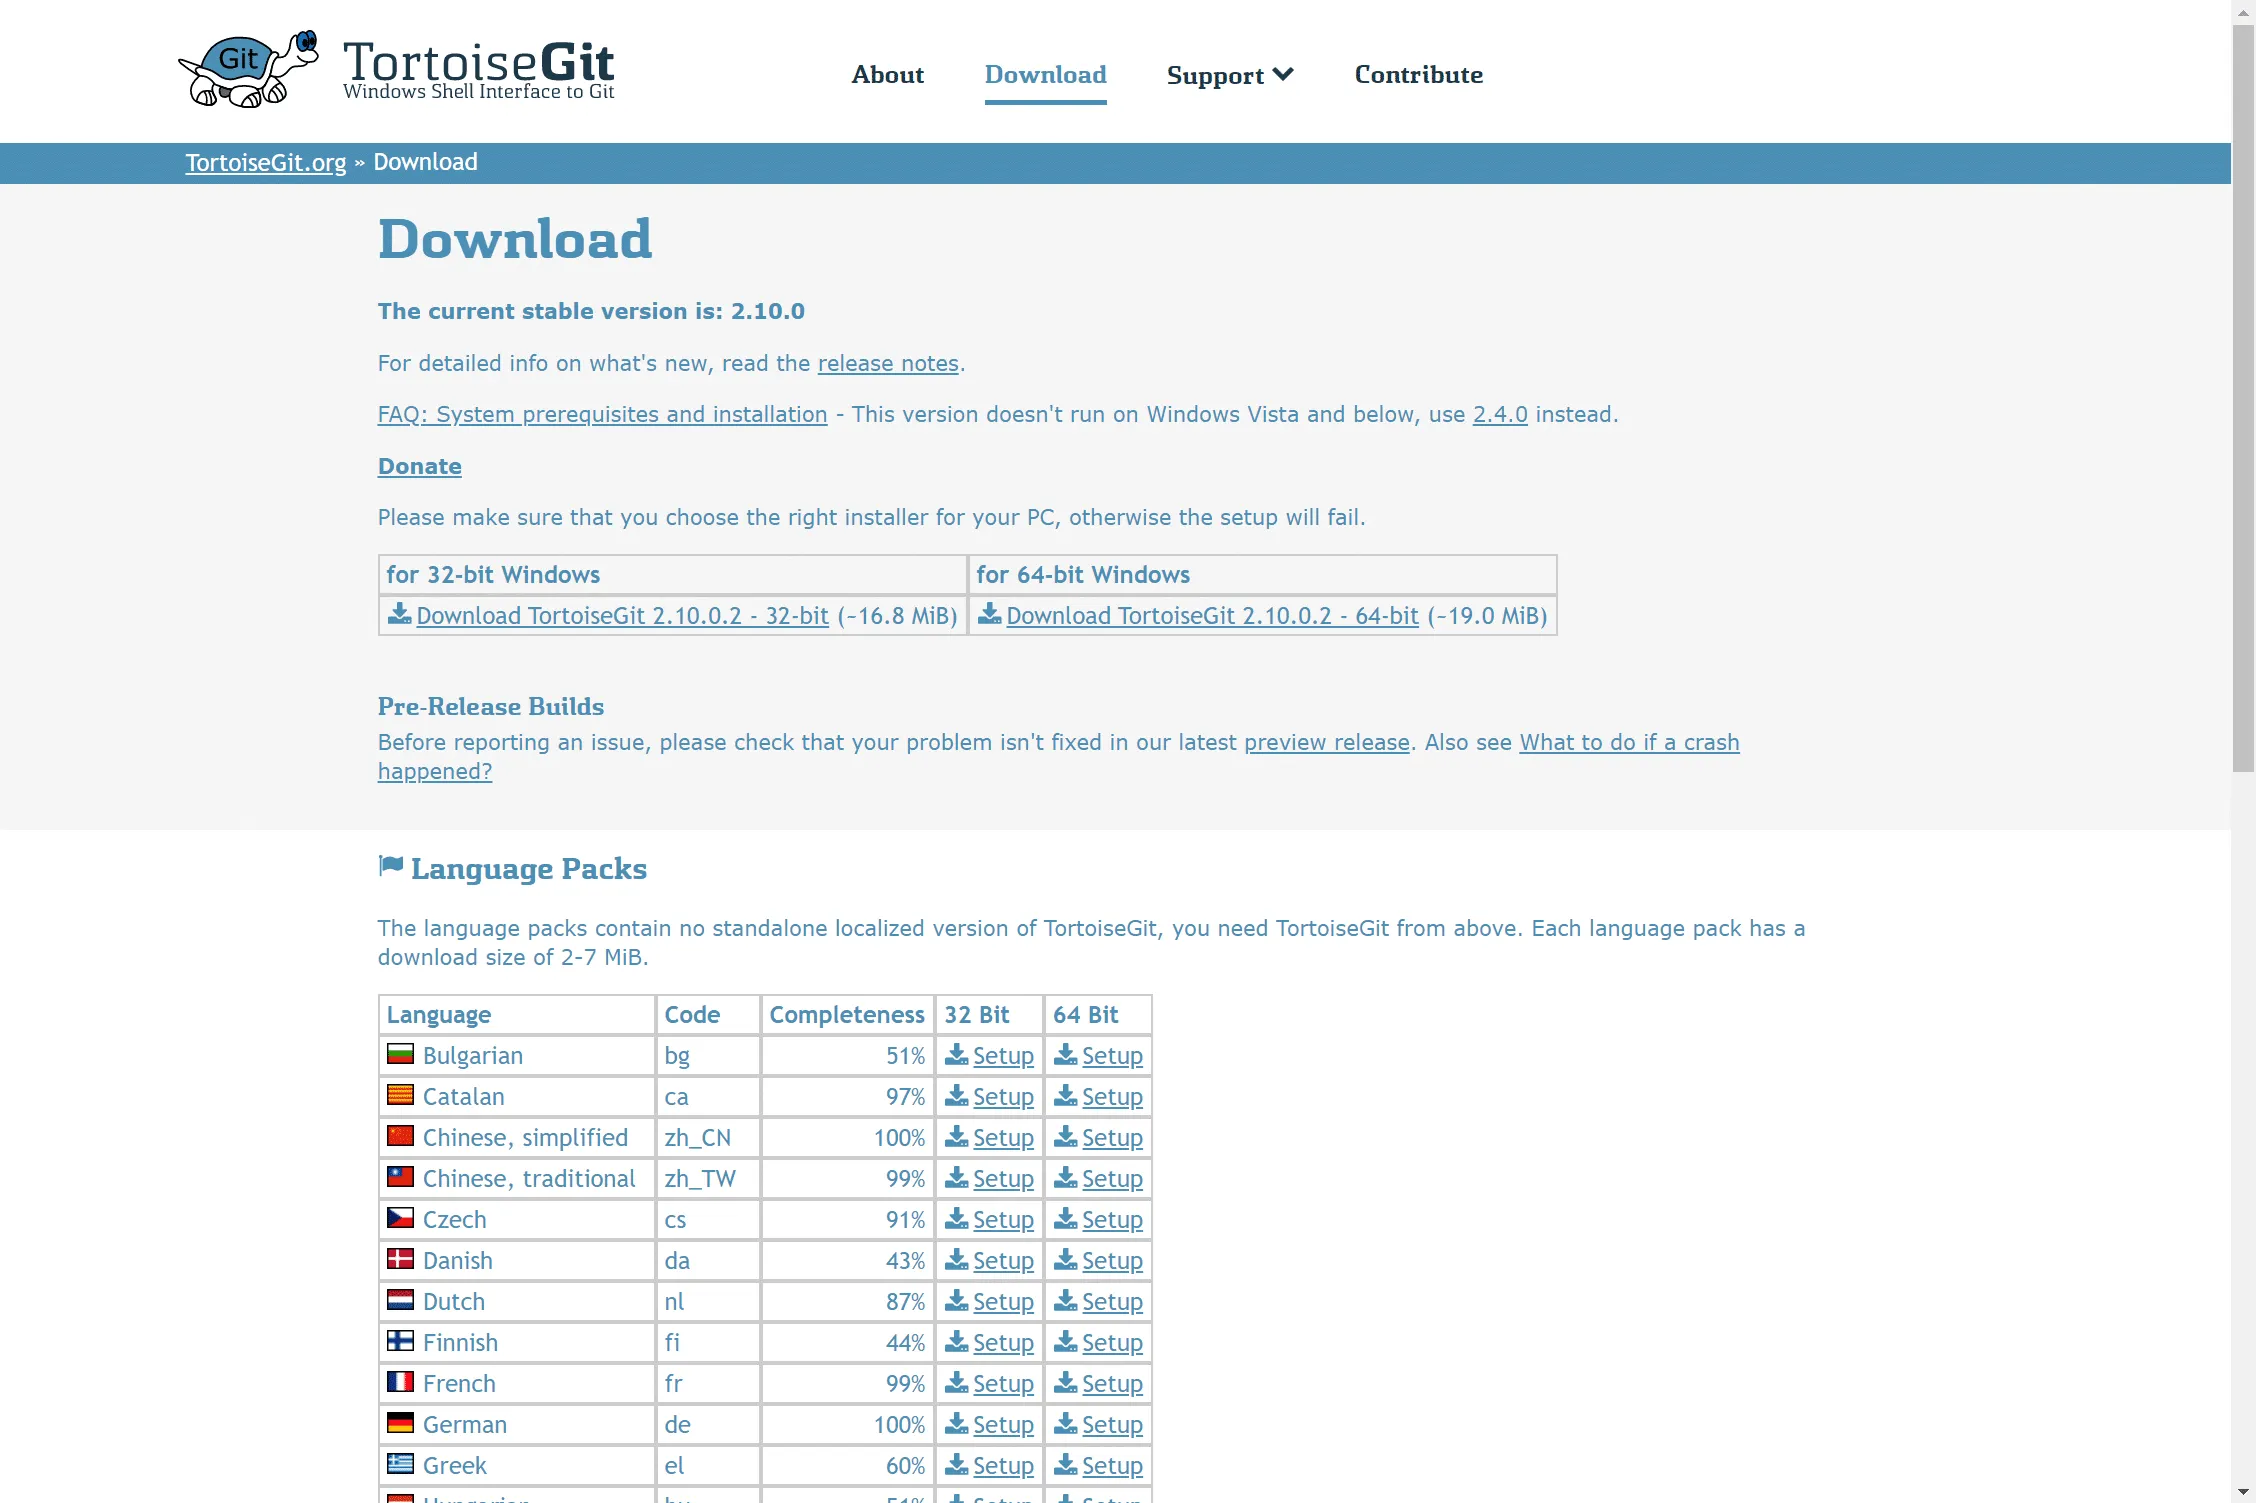Download Chinese traditional 64 Bit Setup
The height and width of the screenshot is (1503, 2256).
[1113, 1179]
